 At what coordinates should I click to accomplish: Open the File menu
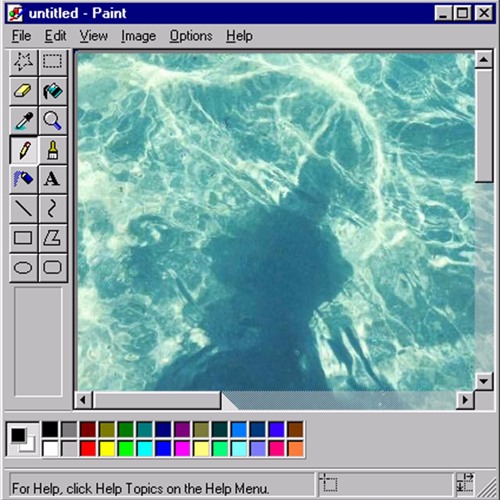point(21,36)
